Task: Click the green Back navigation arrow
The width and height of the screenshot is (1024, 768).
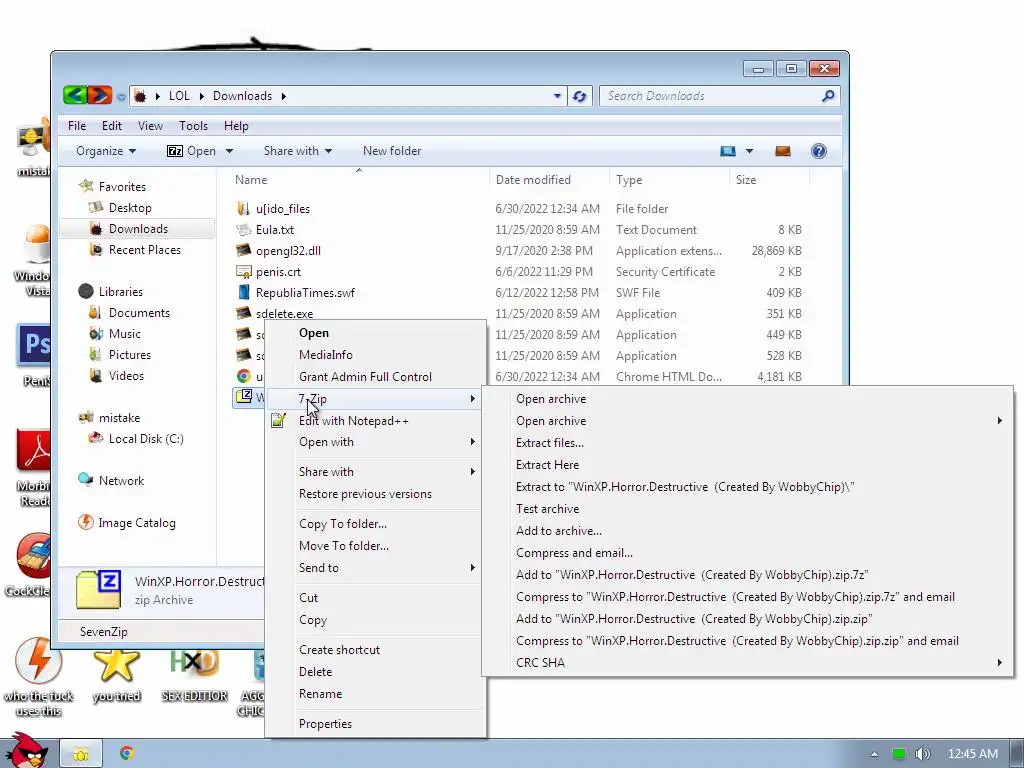Action: 75,96
